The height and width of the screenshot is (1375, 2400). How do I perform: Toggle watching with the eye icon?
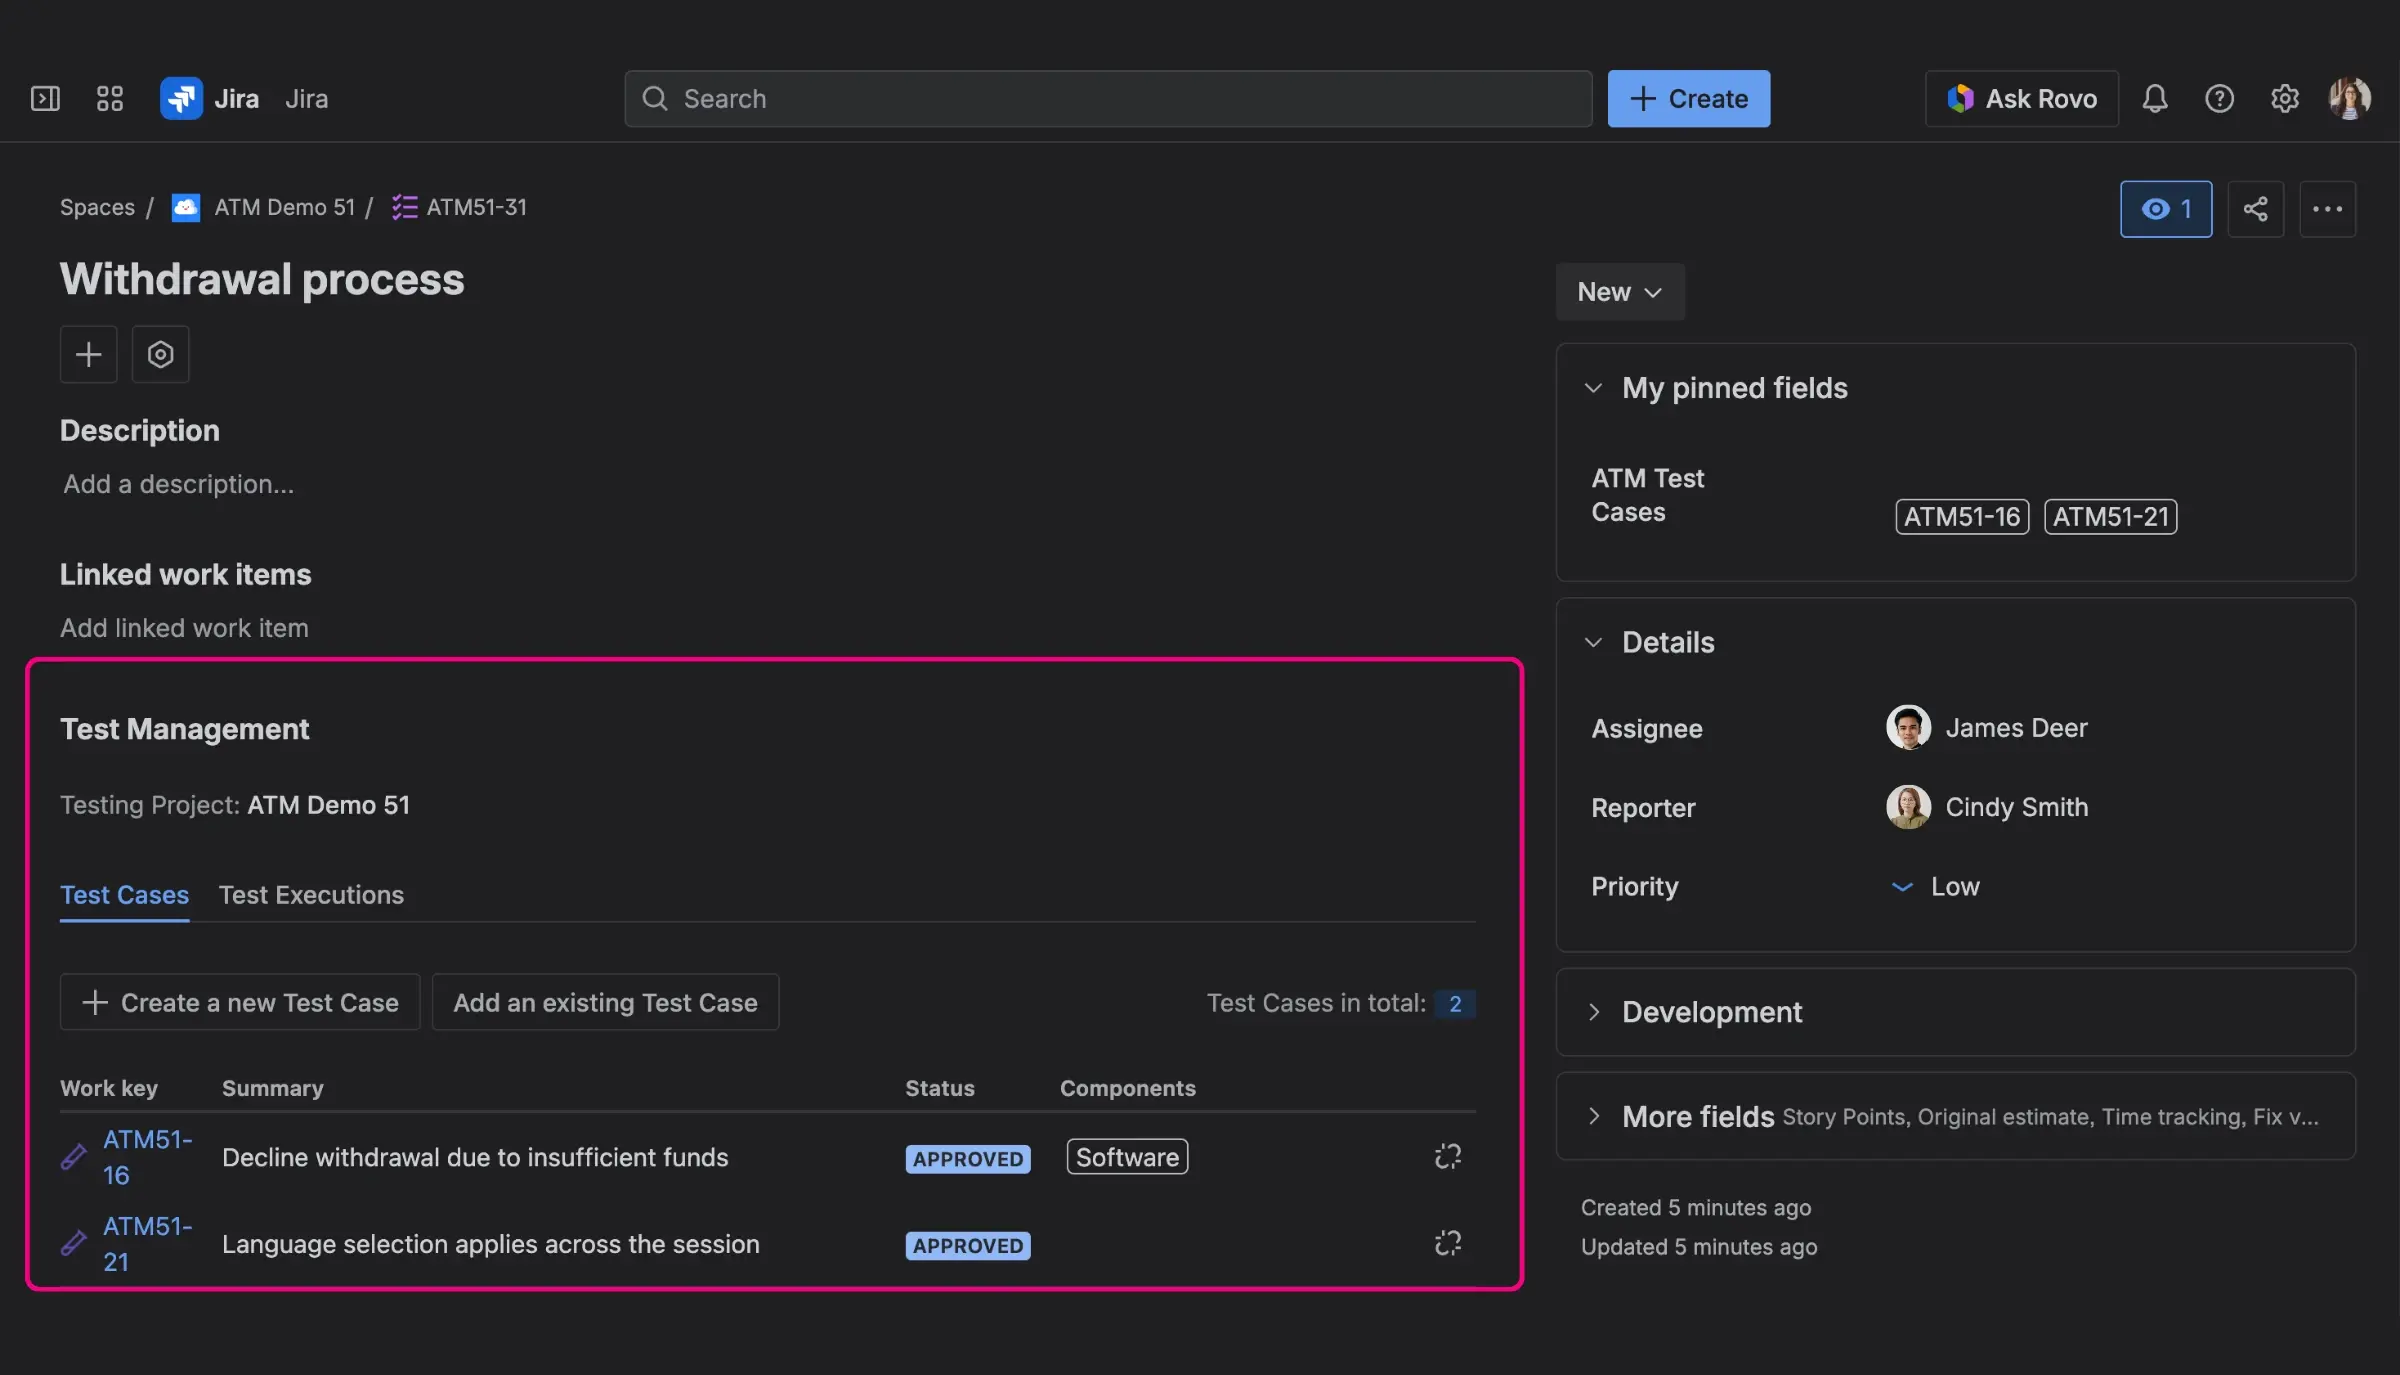pos(2166,209)
